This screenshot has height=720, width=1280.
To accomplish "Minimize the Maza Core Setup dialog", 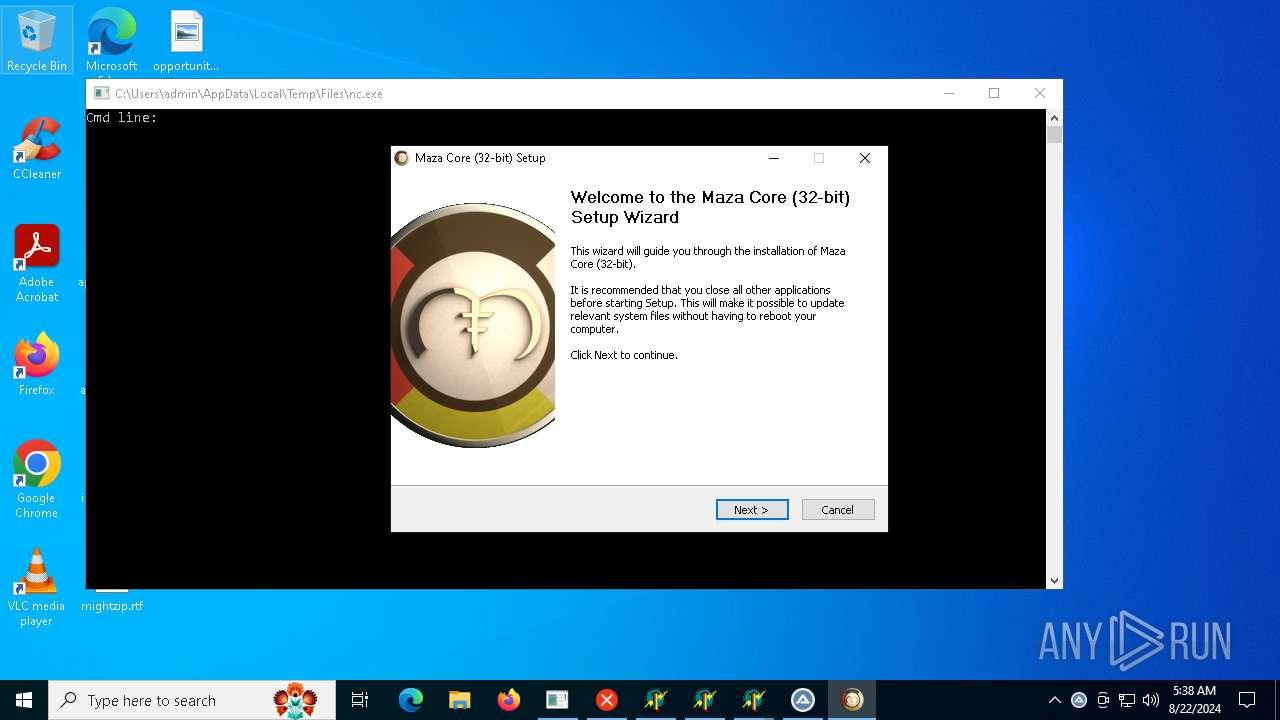I will [773, 158].
